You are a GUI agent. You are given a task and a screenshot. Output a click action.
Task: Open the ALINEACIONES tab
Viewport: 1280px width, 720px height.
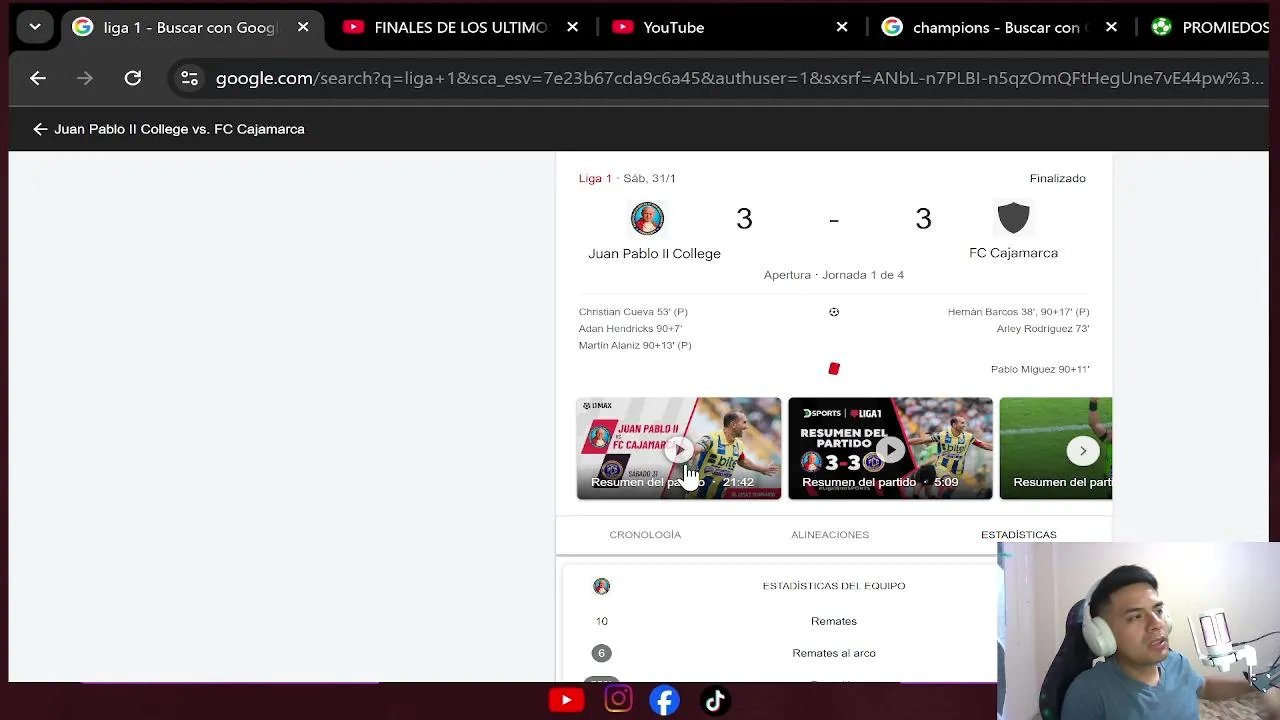830,534
